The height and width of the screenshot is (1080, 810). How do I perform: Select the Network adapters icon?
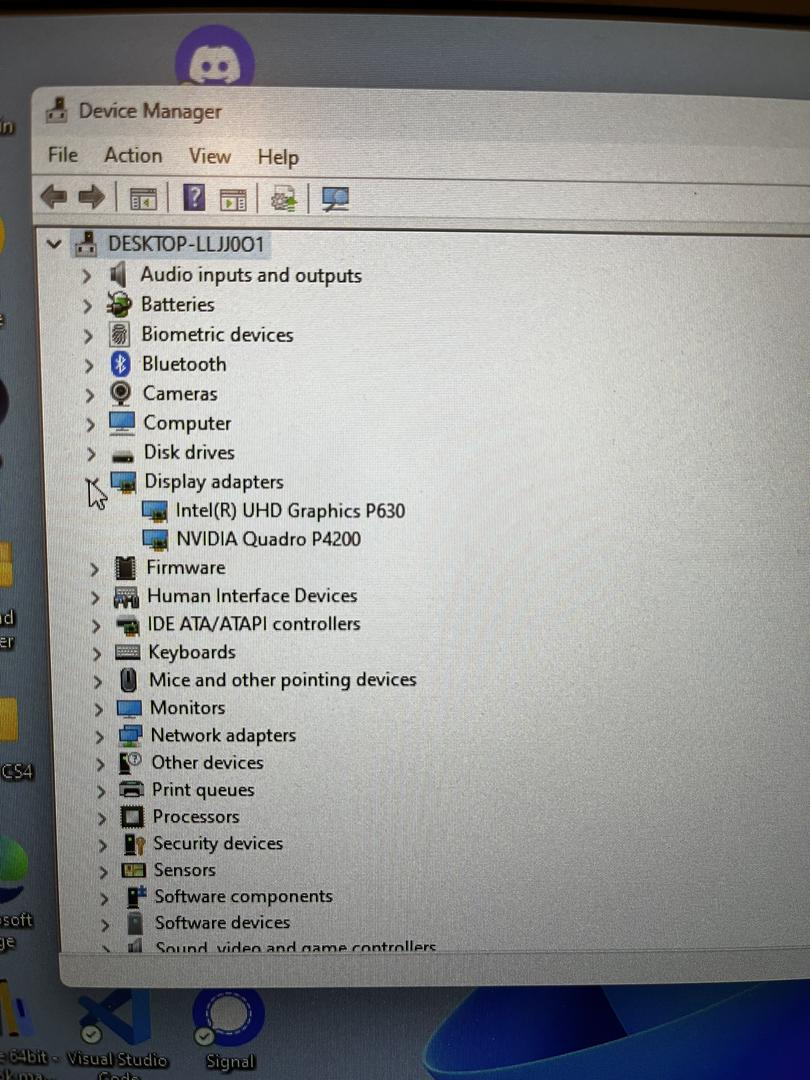point(130,736)
